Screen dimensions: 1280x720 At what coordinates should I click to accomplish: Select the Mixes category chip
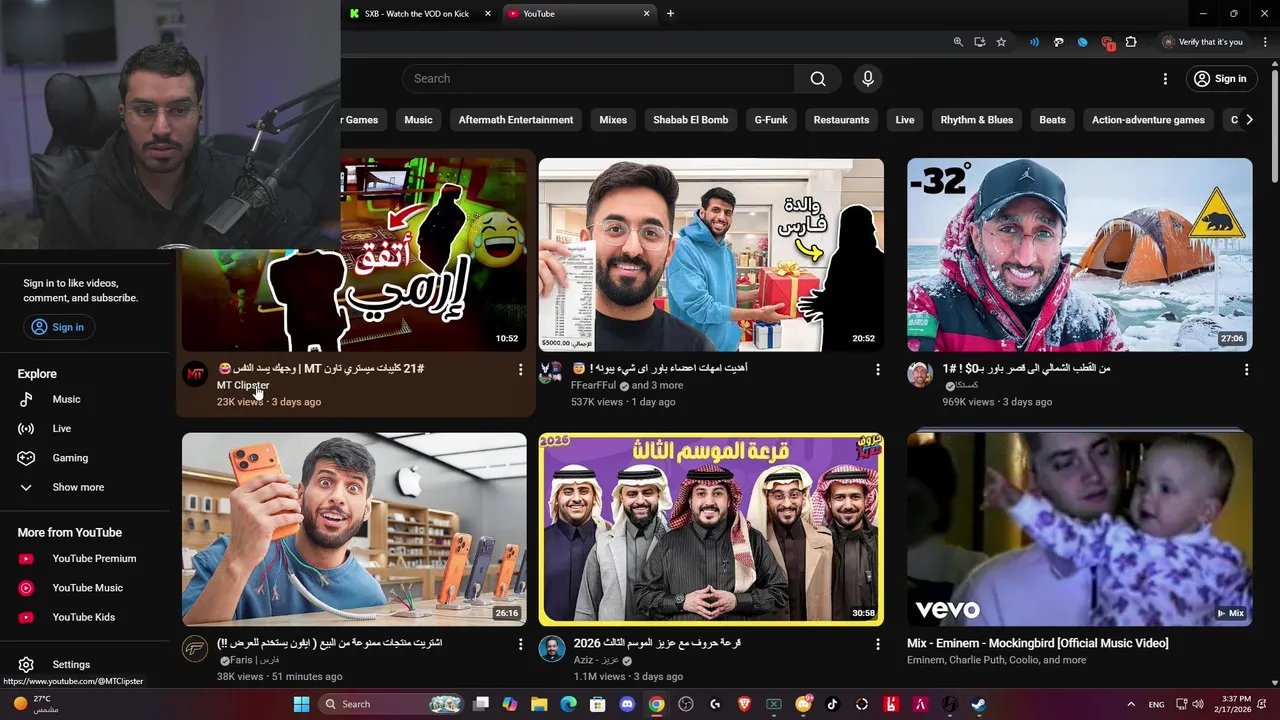[x=613, y=120]
